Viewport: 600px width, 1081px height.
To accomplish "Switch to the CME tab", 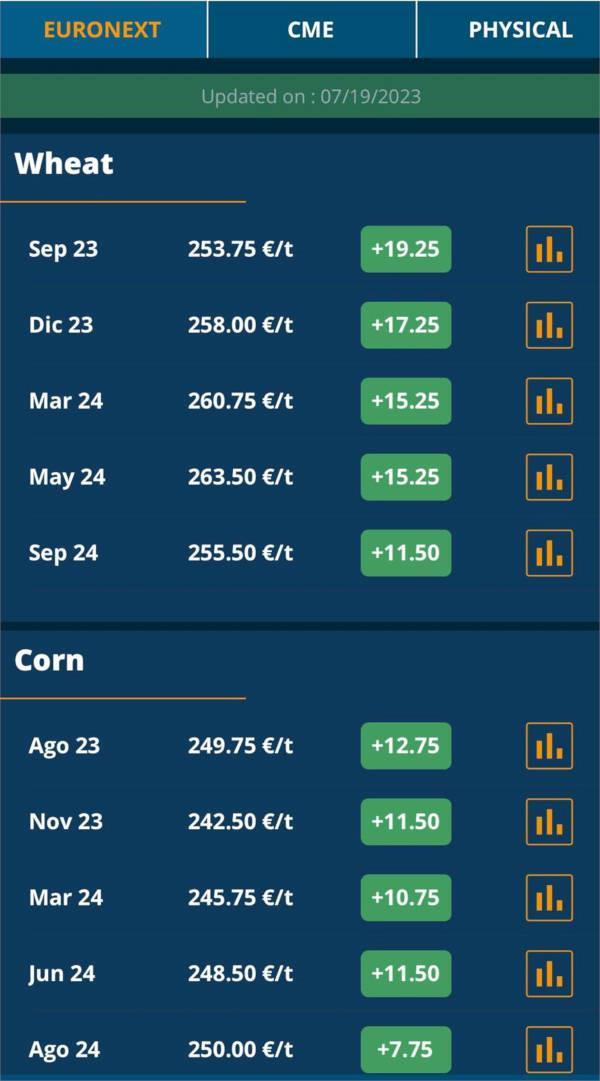I will [311, 30].
